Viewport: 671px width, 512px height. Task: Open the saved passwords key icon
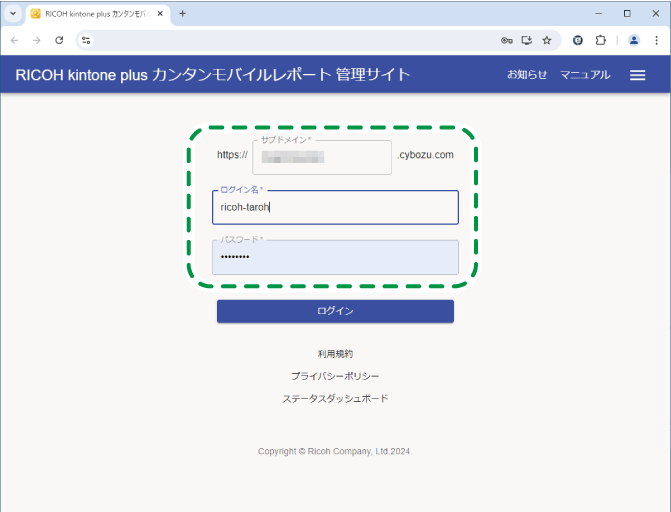507,40
